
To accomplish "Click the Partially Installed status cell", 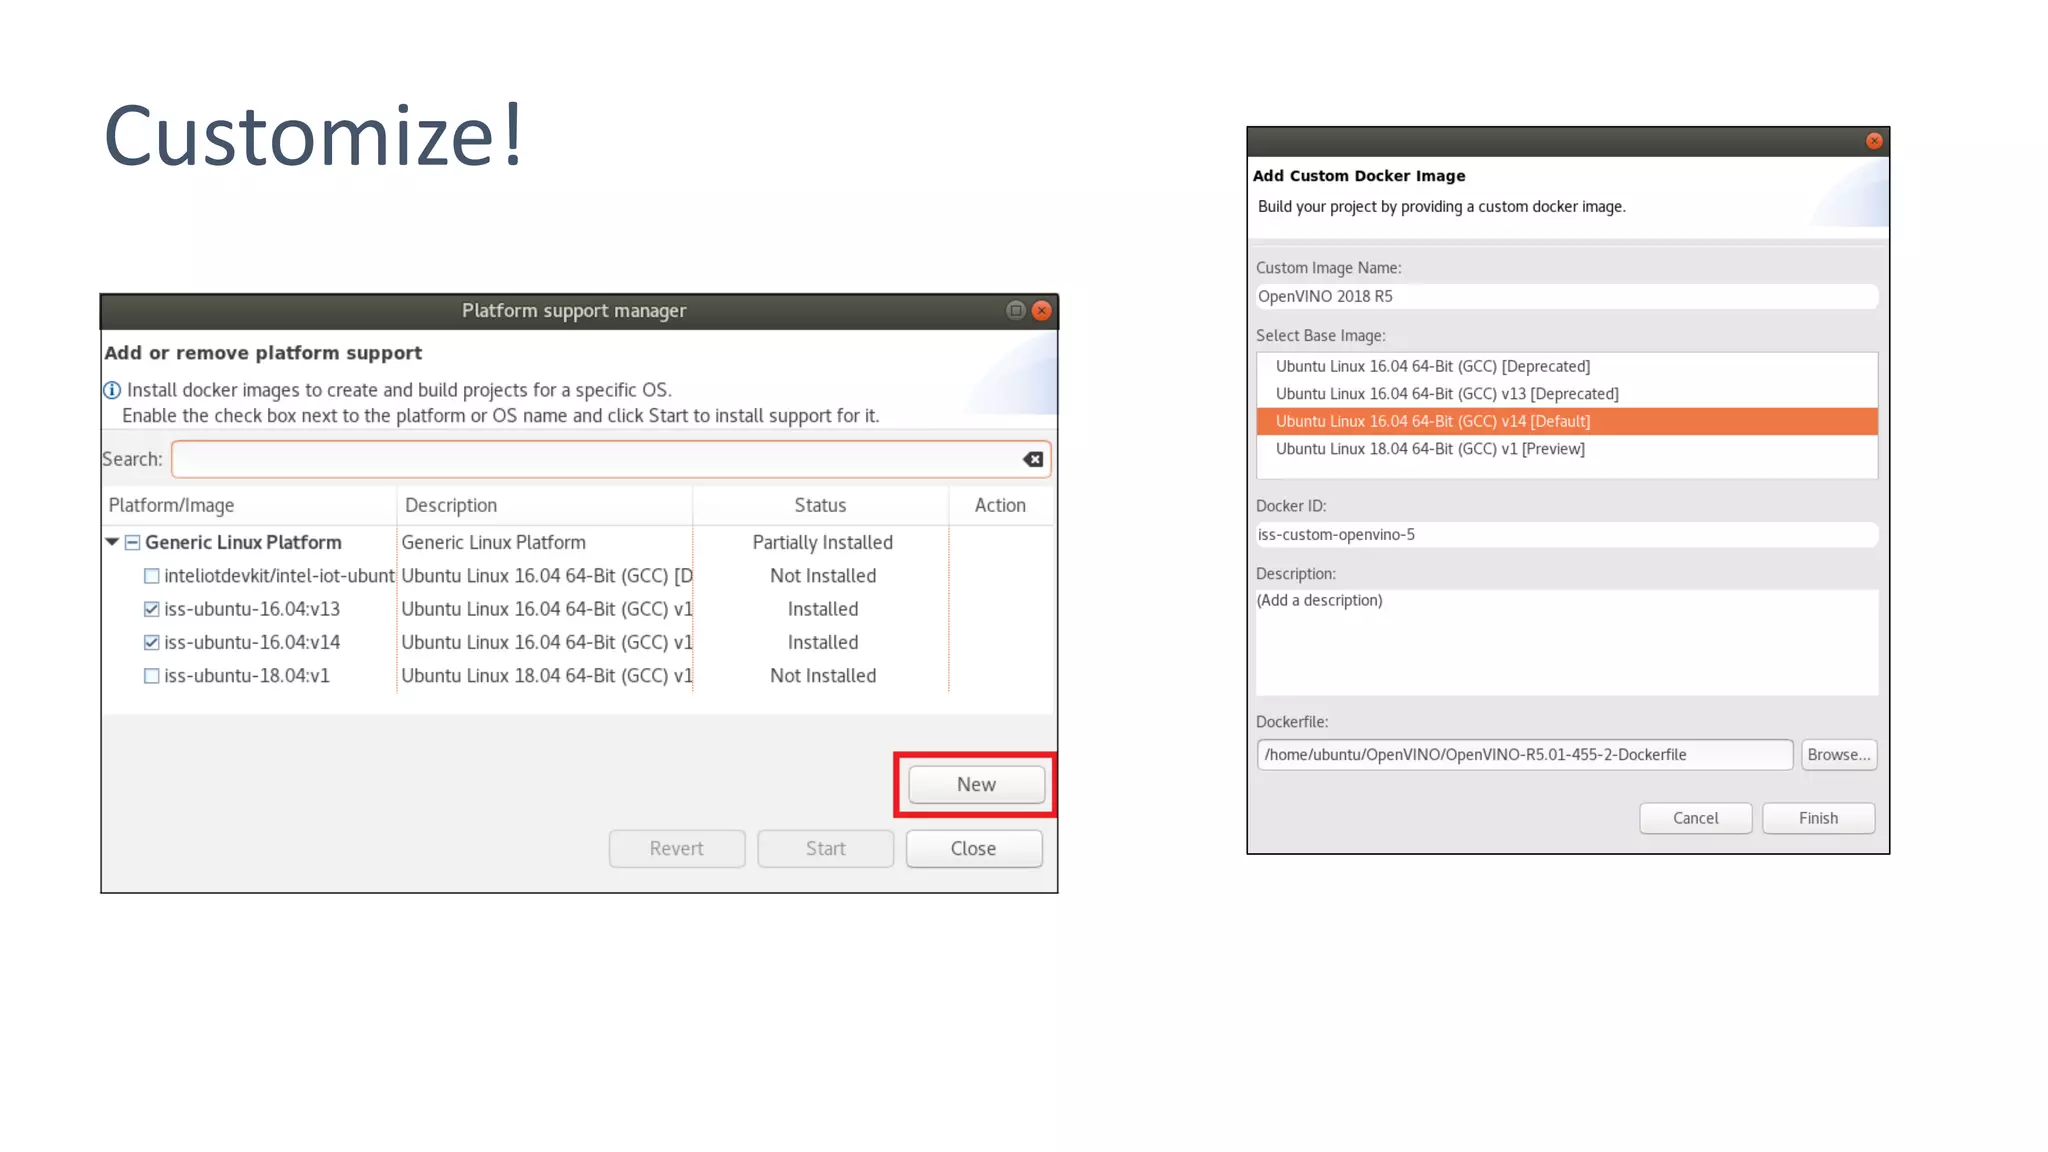I will coord(822,542).
